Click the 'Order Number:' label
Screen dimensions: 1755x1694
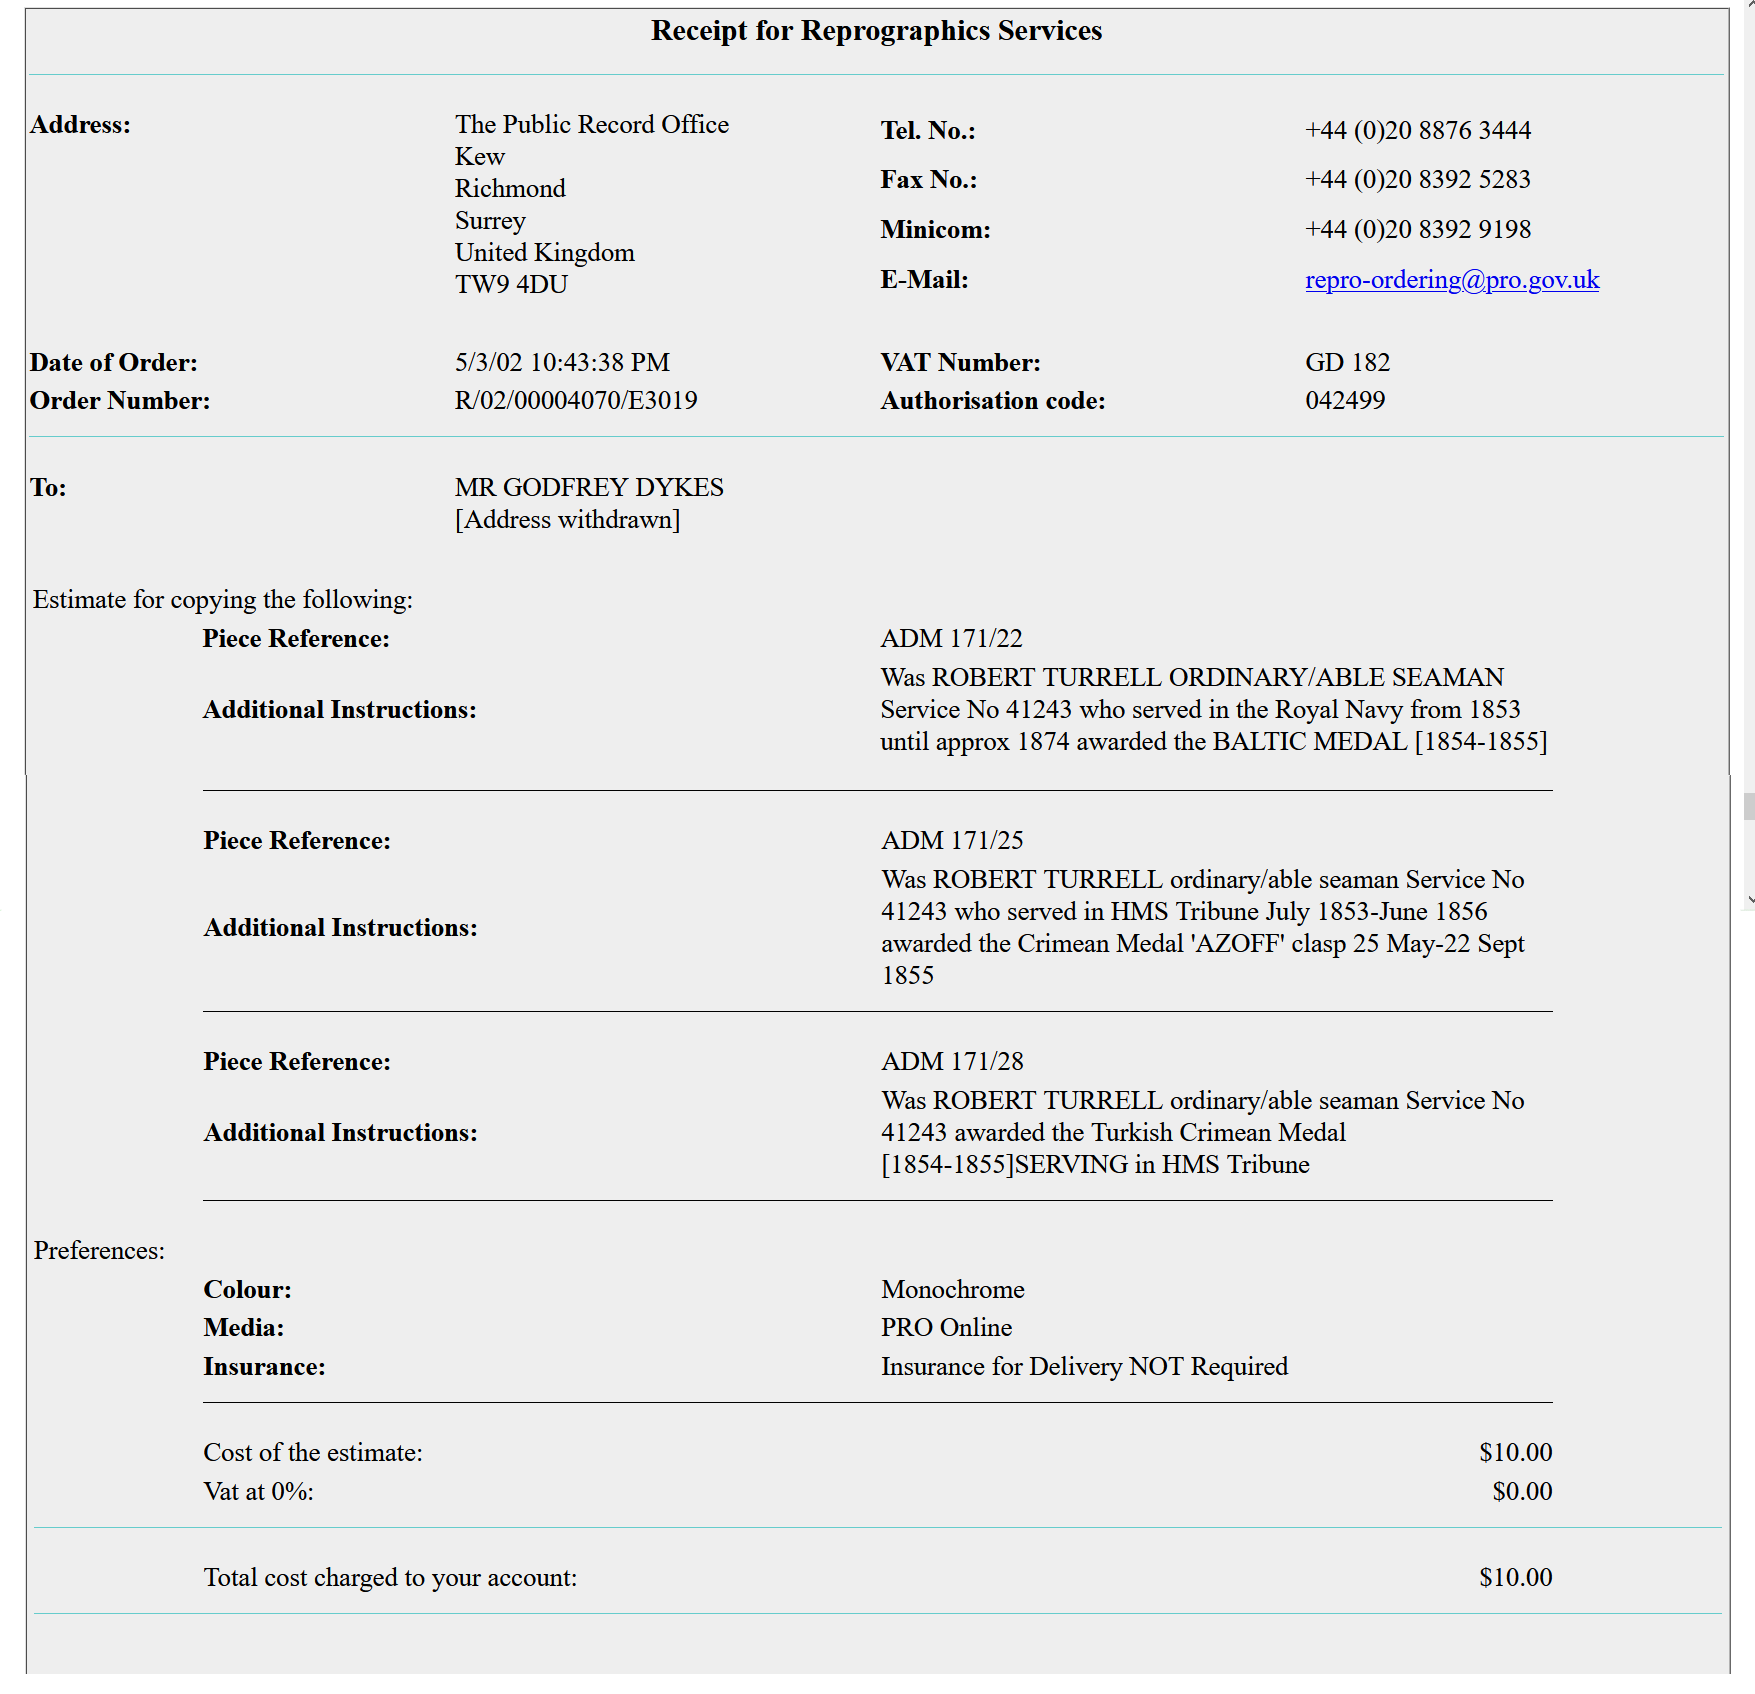[x=120, y=401]
